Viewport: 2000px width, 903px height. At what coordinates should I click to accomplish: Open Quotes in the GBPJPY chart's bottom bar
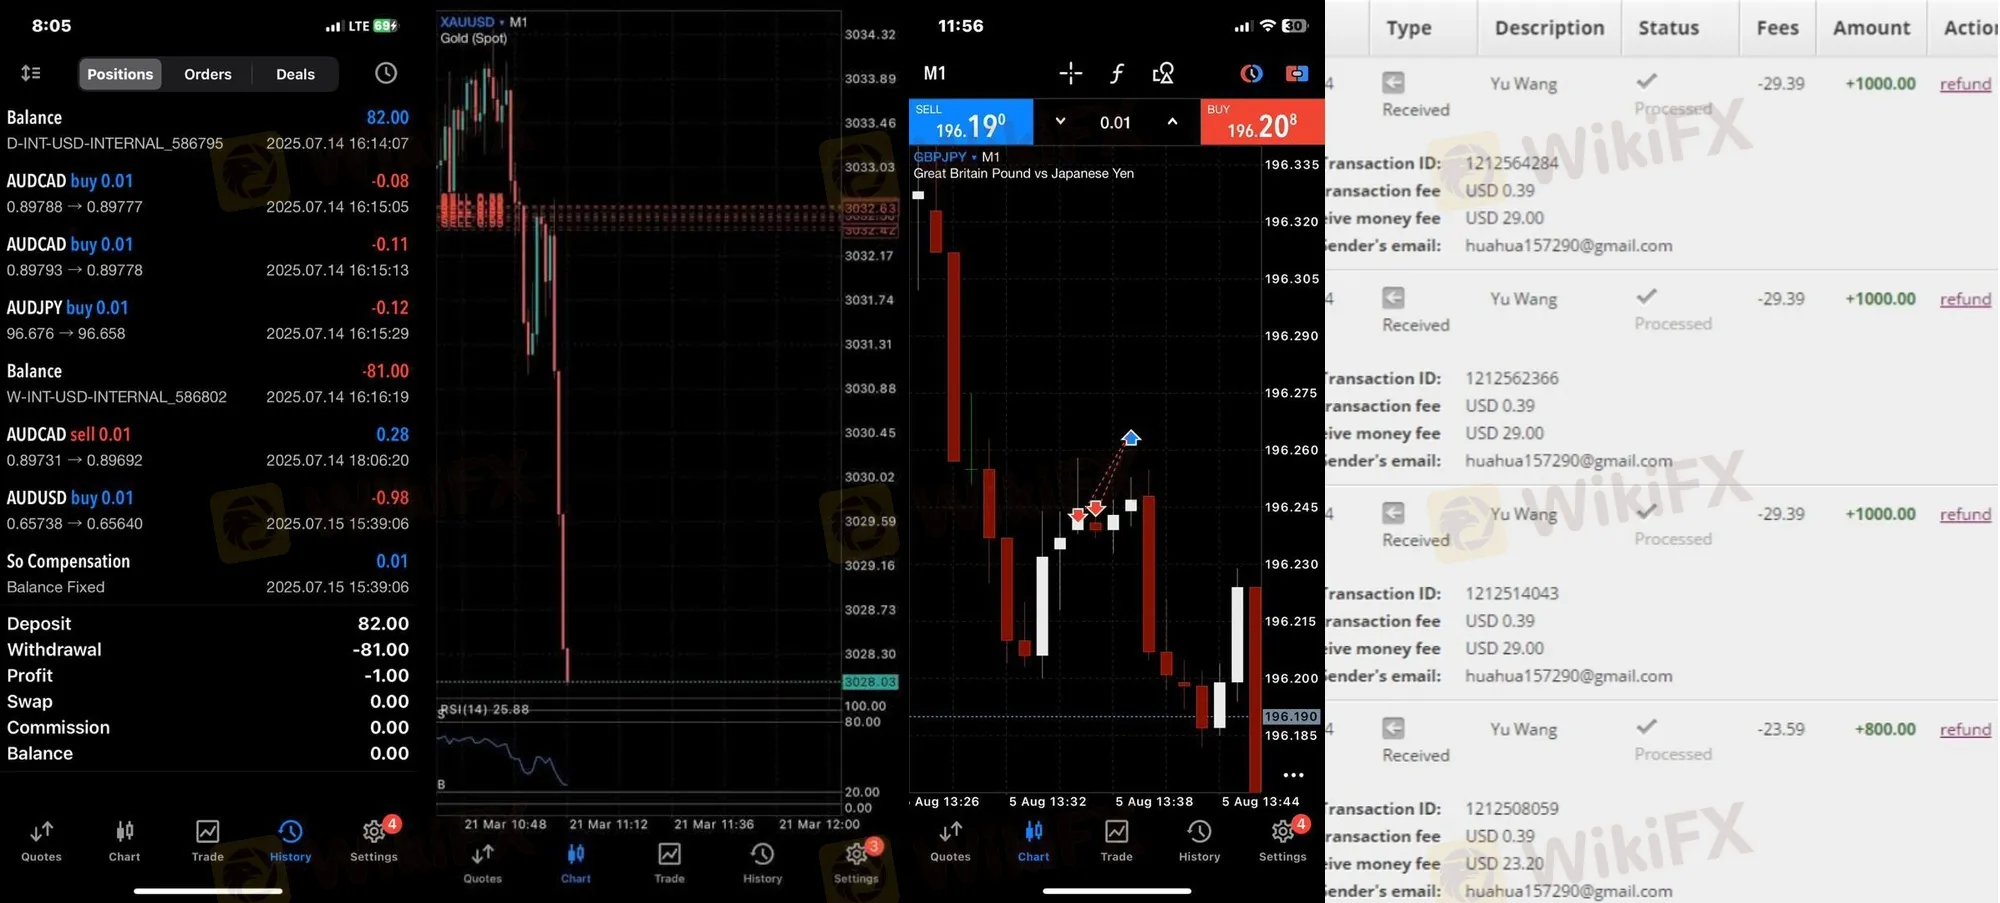click(x=950, y=841)
